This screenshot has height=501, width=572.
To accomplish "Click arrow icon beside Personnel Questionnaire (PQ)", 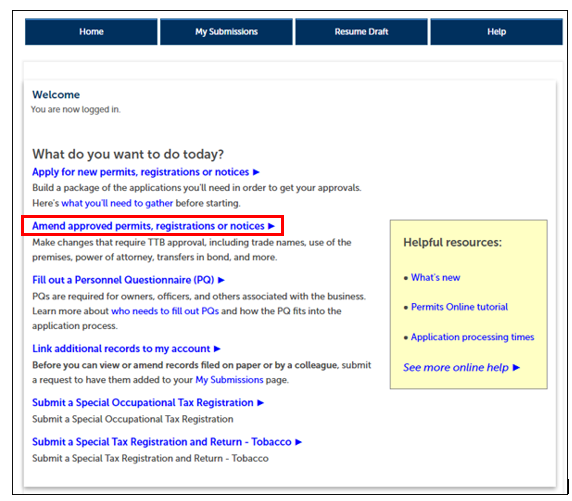I will pos(221,280).
